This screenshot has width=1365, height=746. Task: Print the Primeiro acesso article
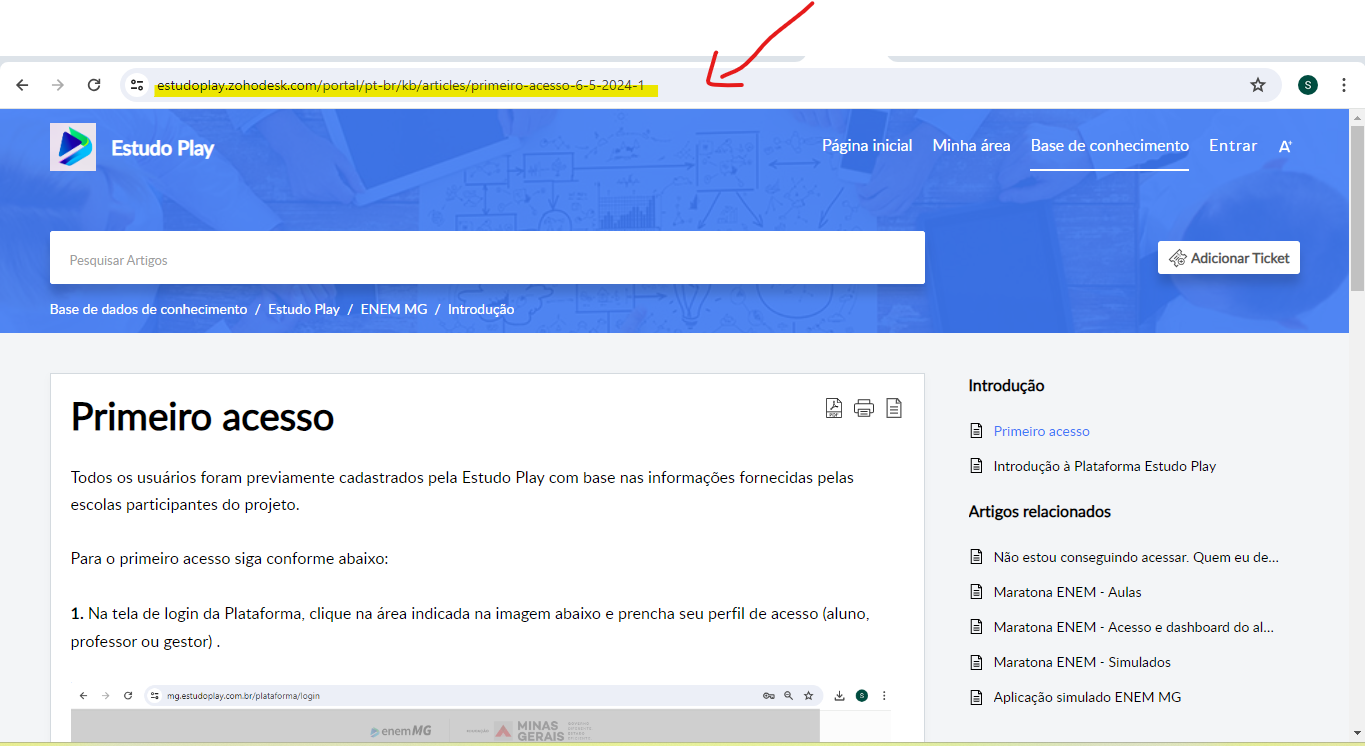point(864,408)
